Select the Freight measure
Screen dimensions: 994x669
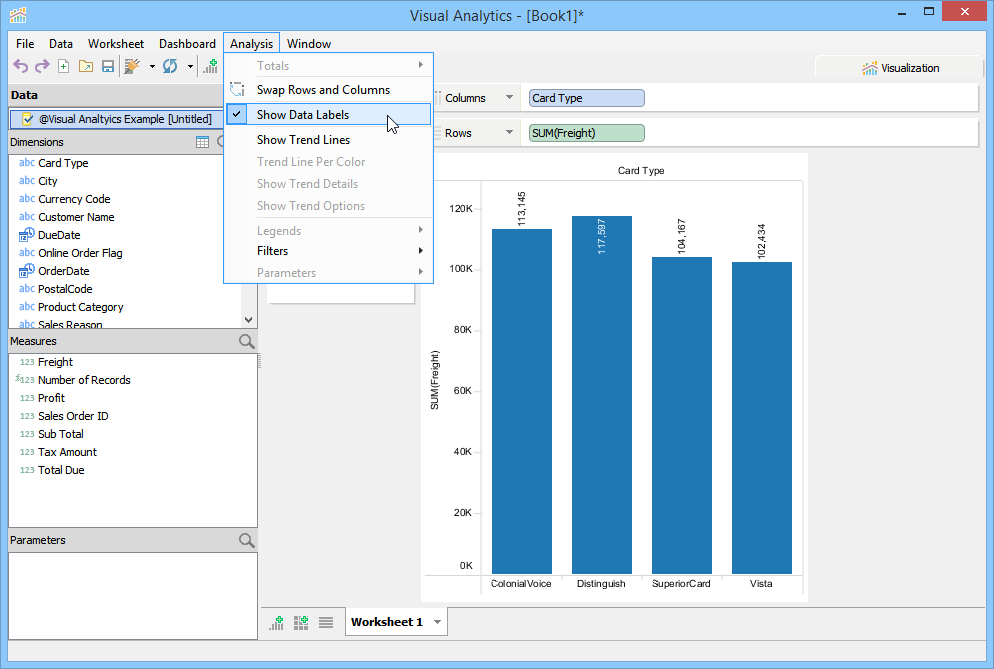point(55,362)
